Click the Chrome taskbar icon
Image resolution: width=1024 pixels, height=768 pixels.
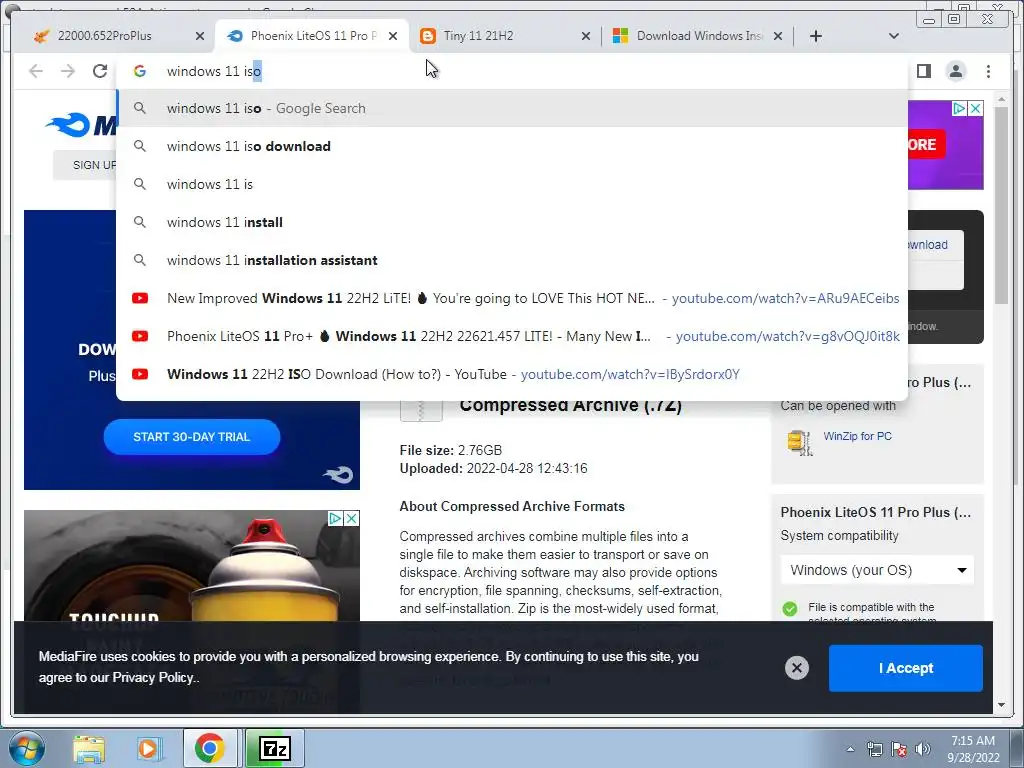[x=210, y=748]
